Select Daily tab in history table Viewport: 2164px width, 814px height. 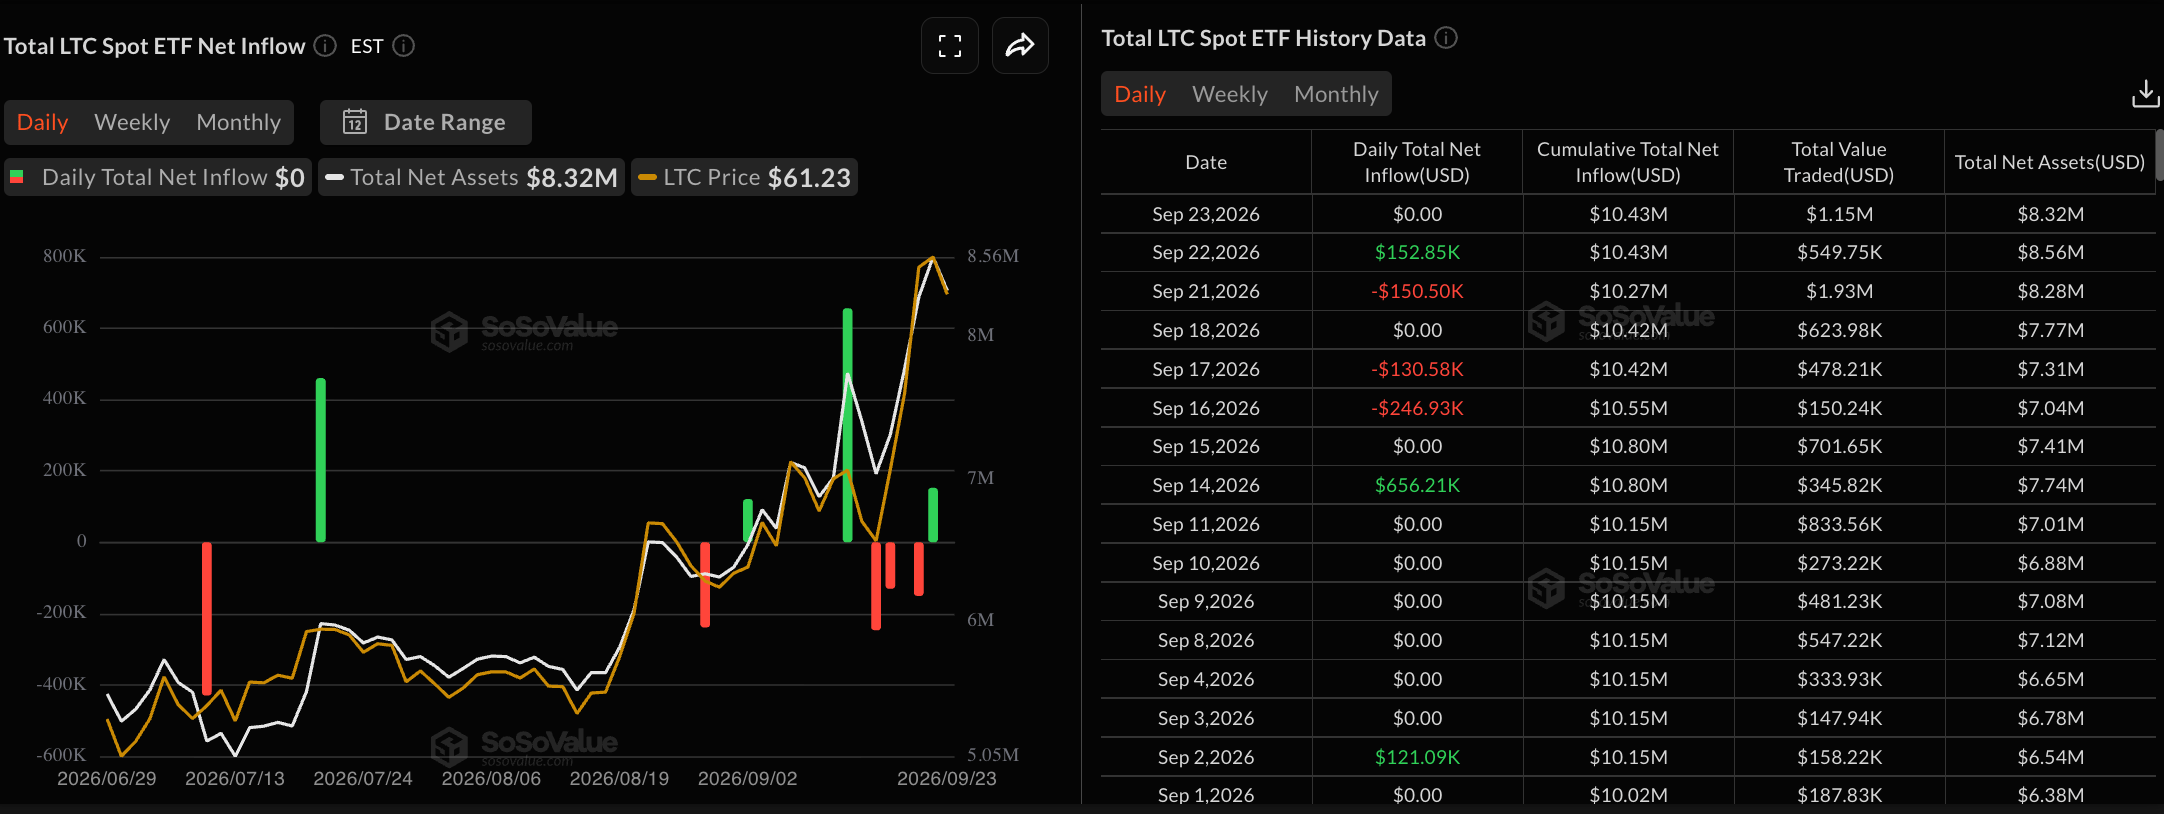tap(1140, 94)
